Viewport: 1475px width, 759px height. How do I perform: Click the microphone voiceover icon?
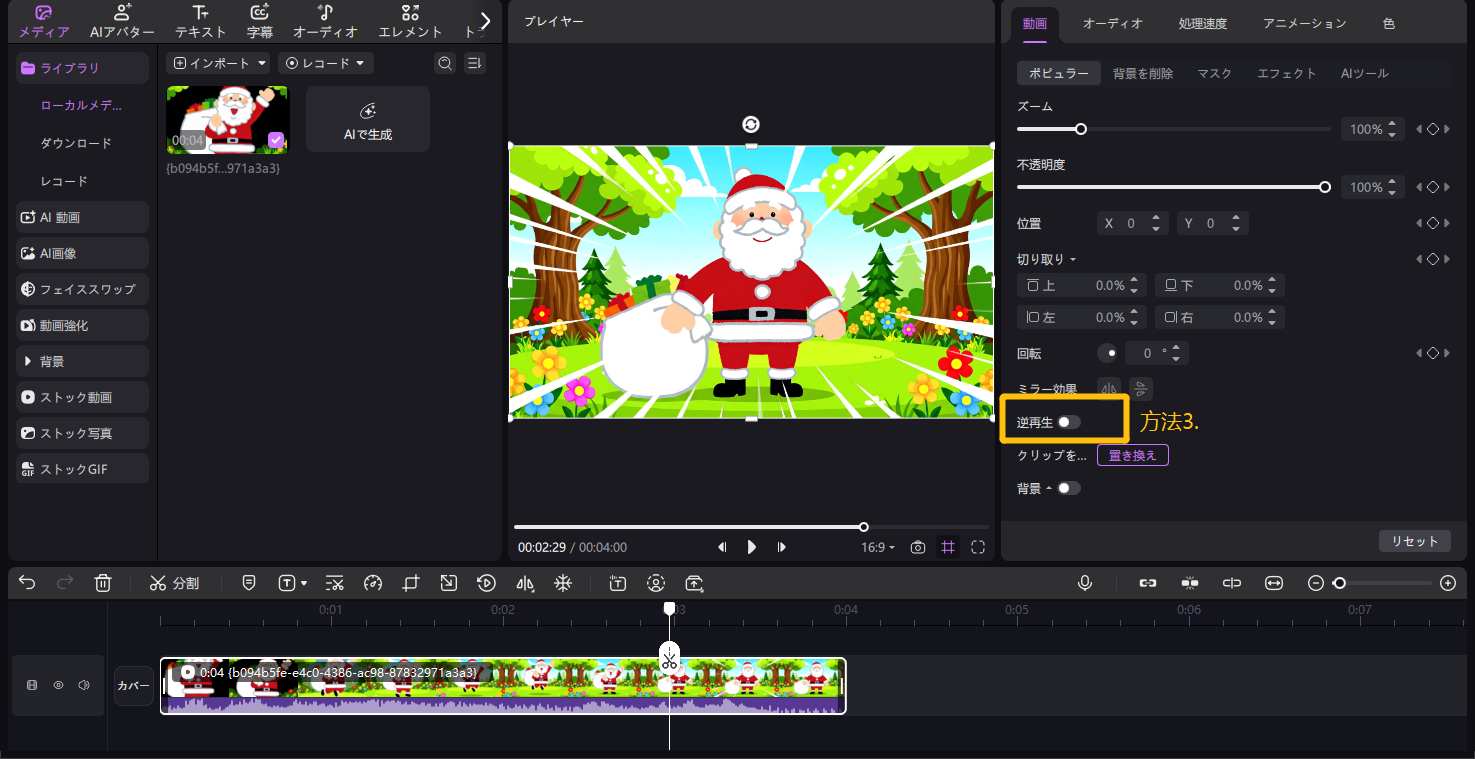(1085, 583)
